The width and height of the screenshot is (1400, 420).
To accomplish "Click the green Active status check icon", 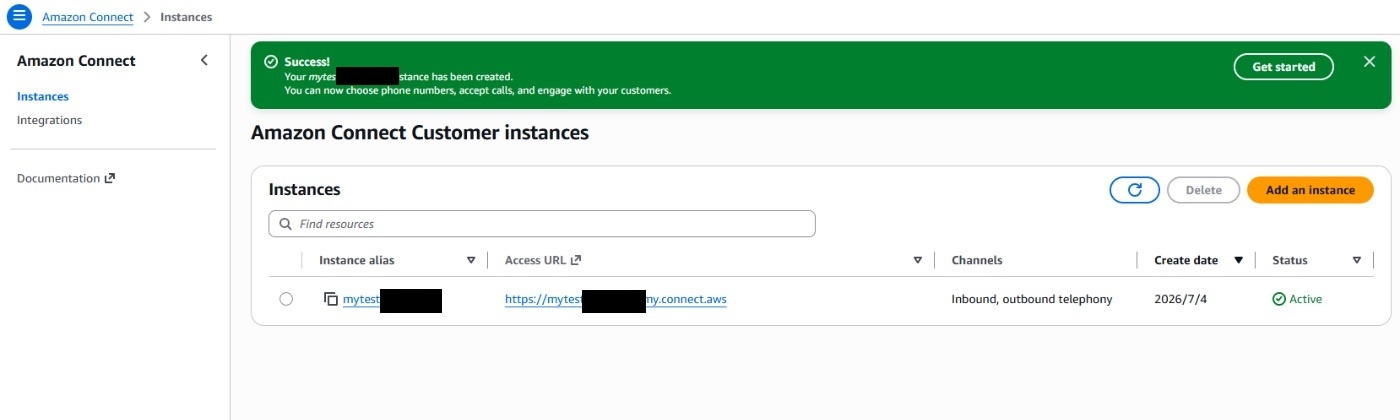I will (1278, 299).
